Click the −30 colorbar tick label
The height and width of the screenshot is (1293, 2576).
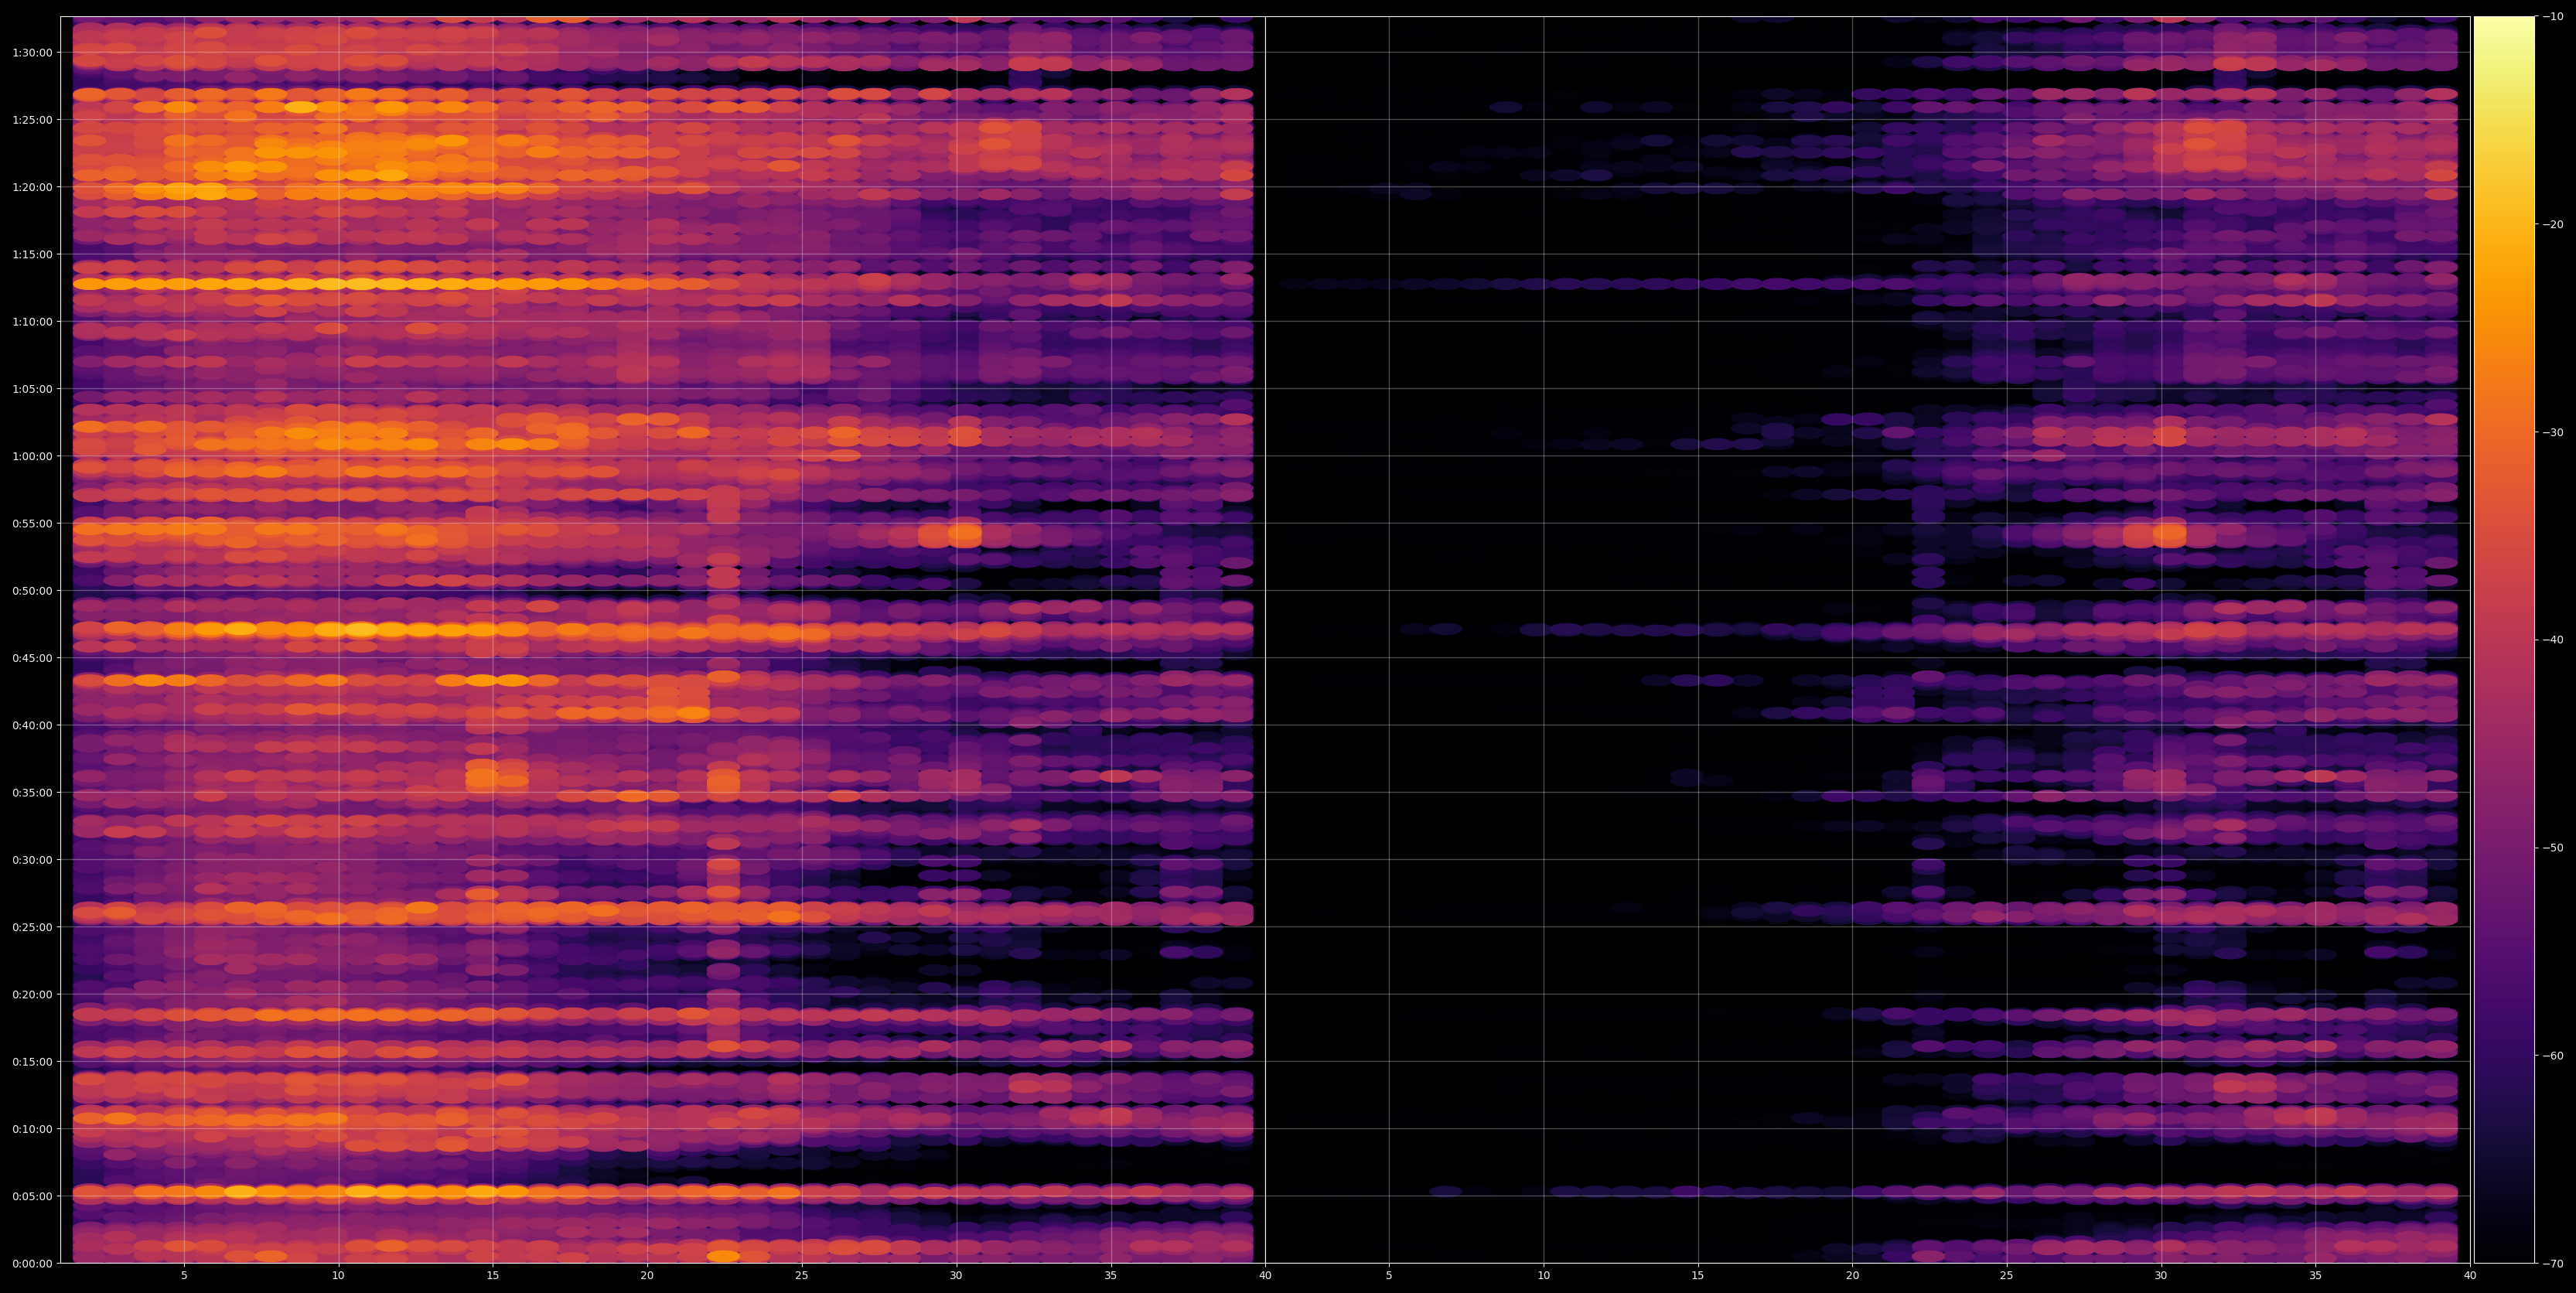pos(2551,432)
